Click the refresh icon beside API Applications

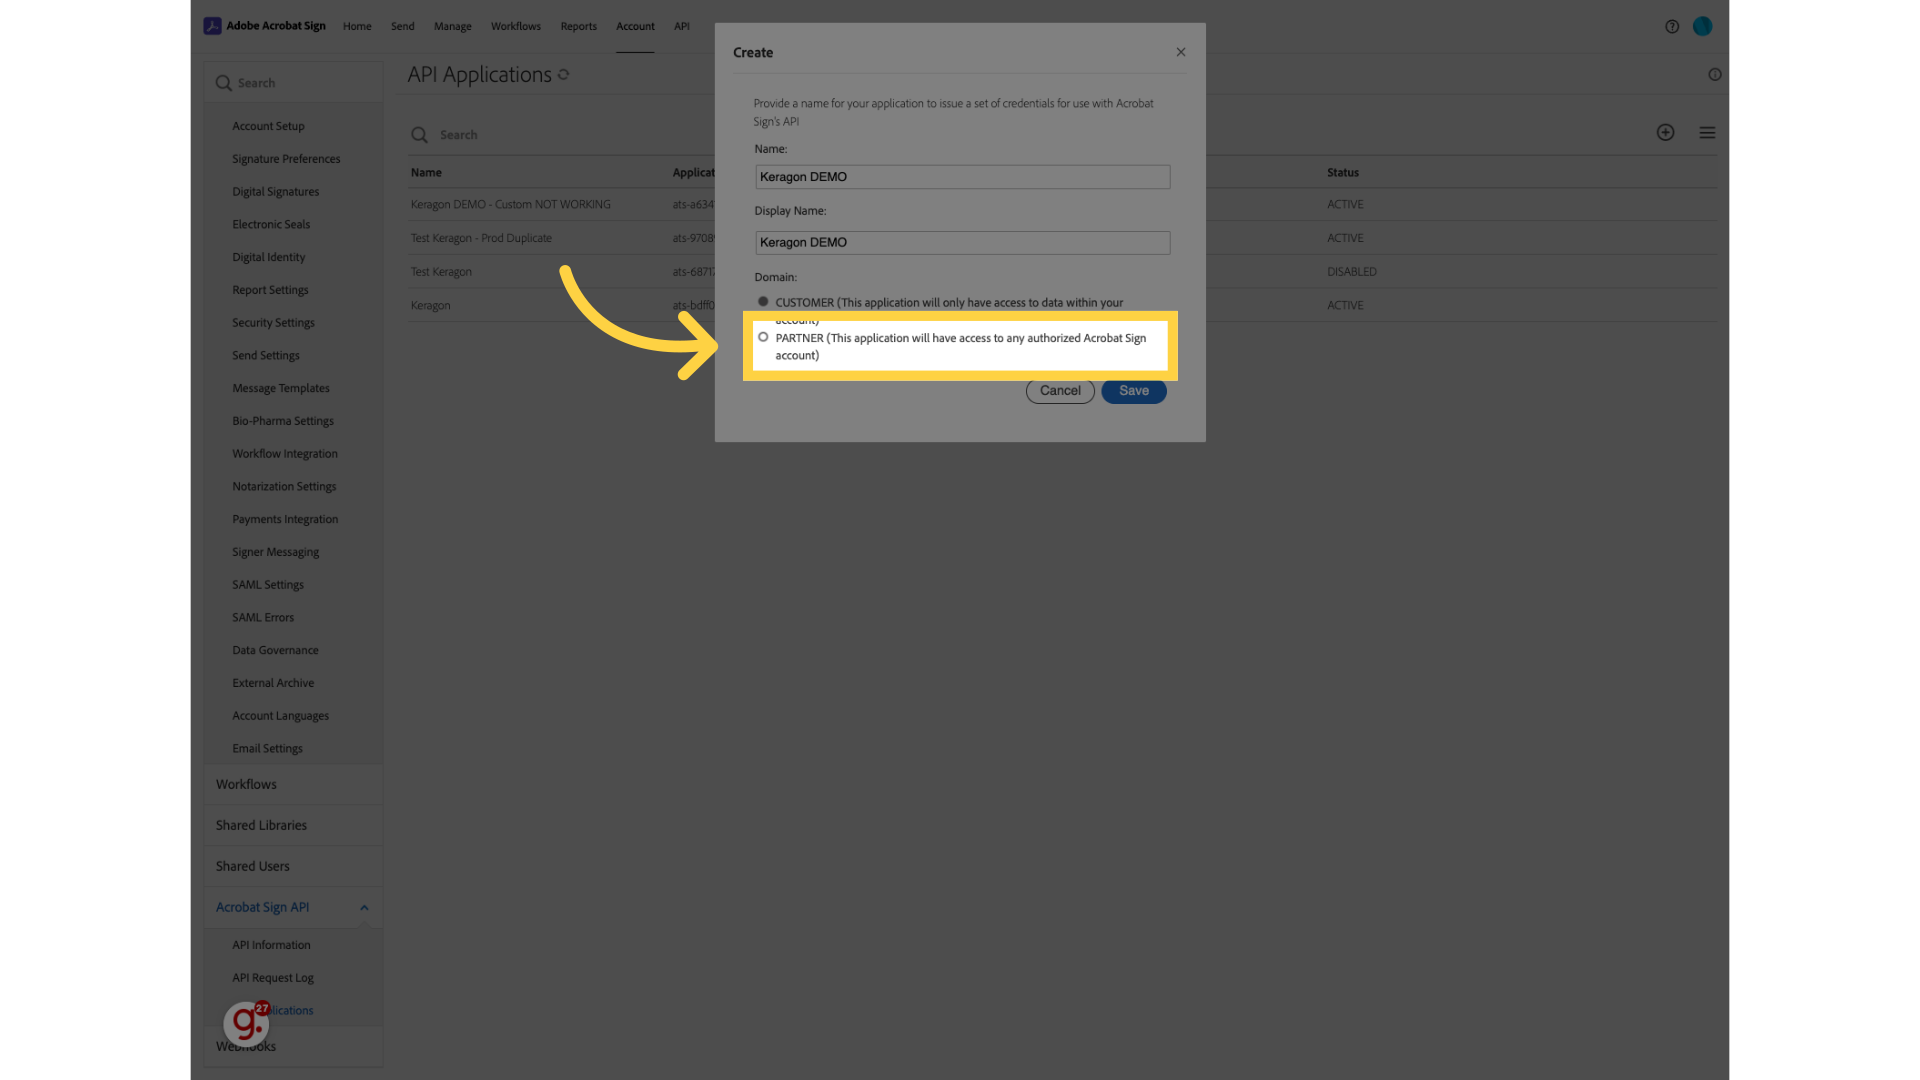tap(564, 75)
